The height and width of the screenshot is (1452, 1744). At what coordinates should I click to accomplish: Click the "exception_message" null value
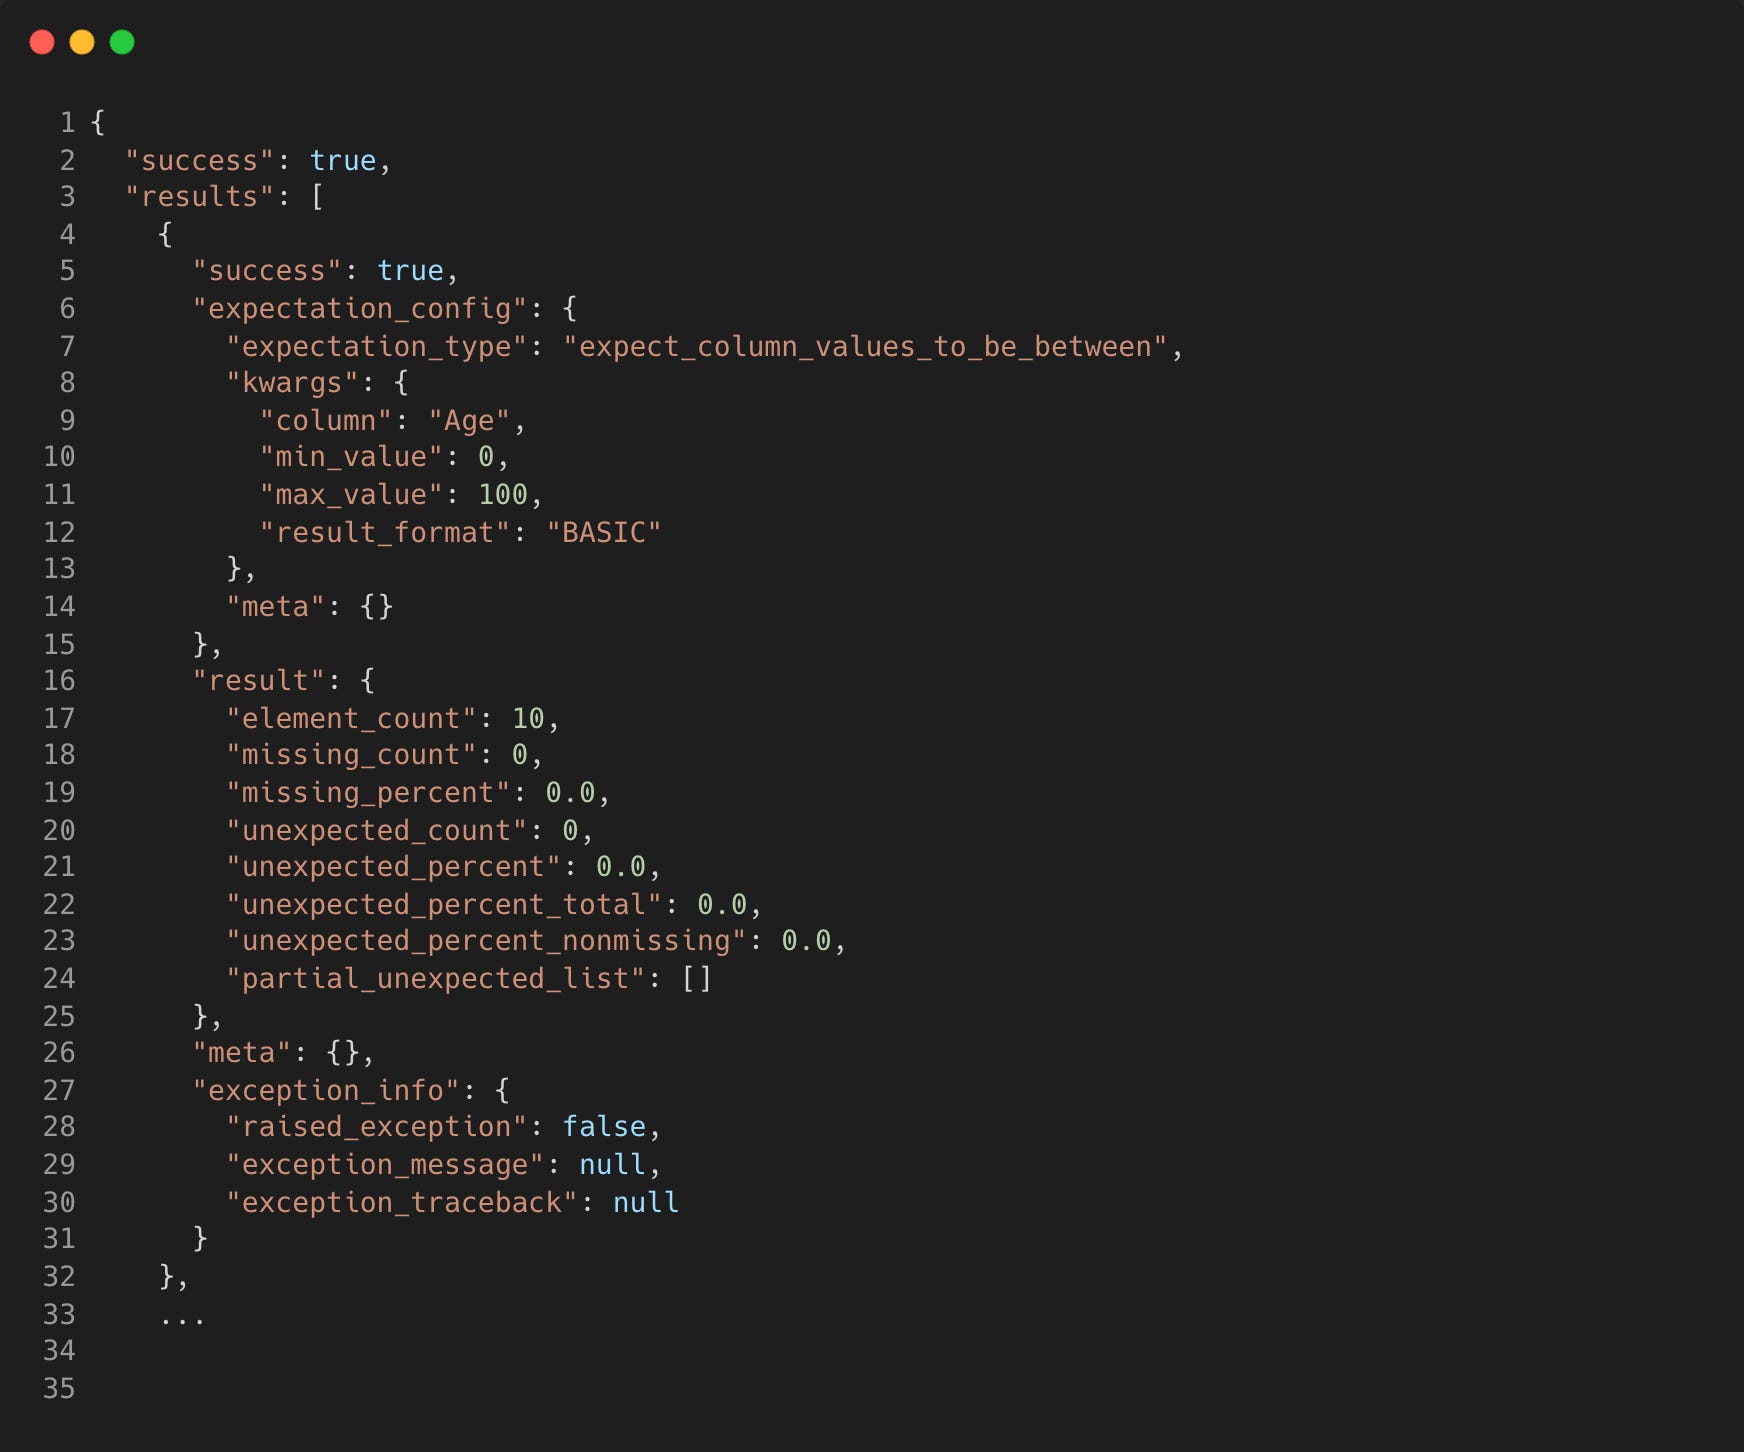[612, 1164]
